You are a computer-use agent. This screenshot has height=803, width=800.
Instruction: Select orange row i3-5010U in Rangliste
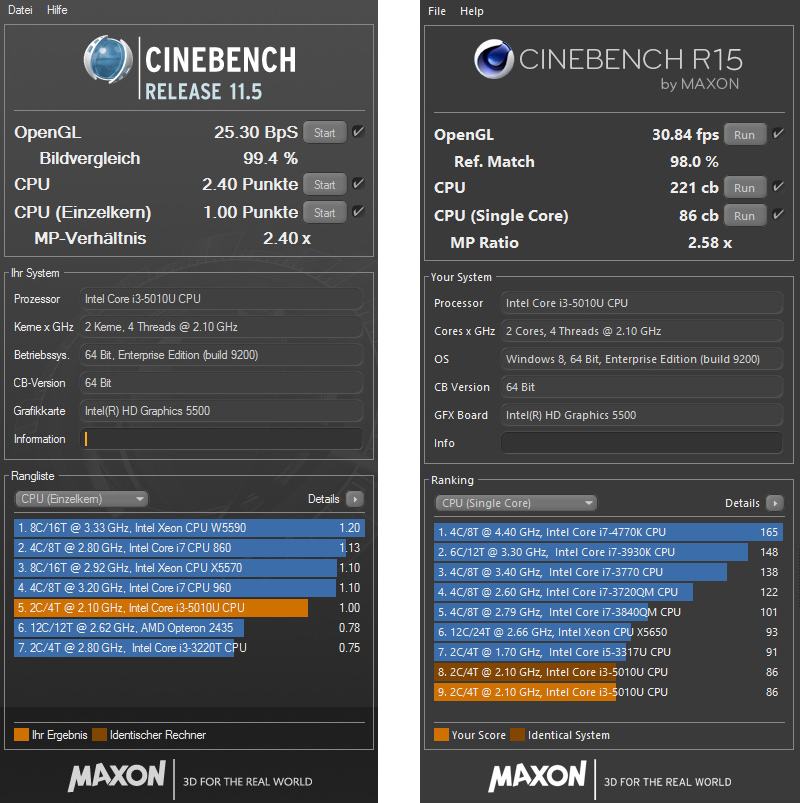click(x=189, y=608)
